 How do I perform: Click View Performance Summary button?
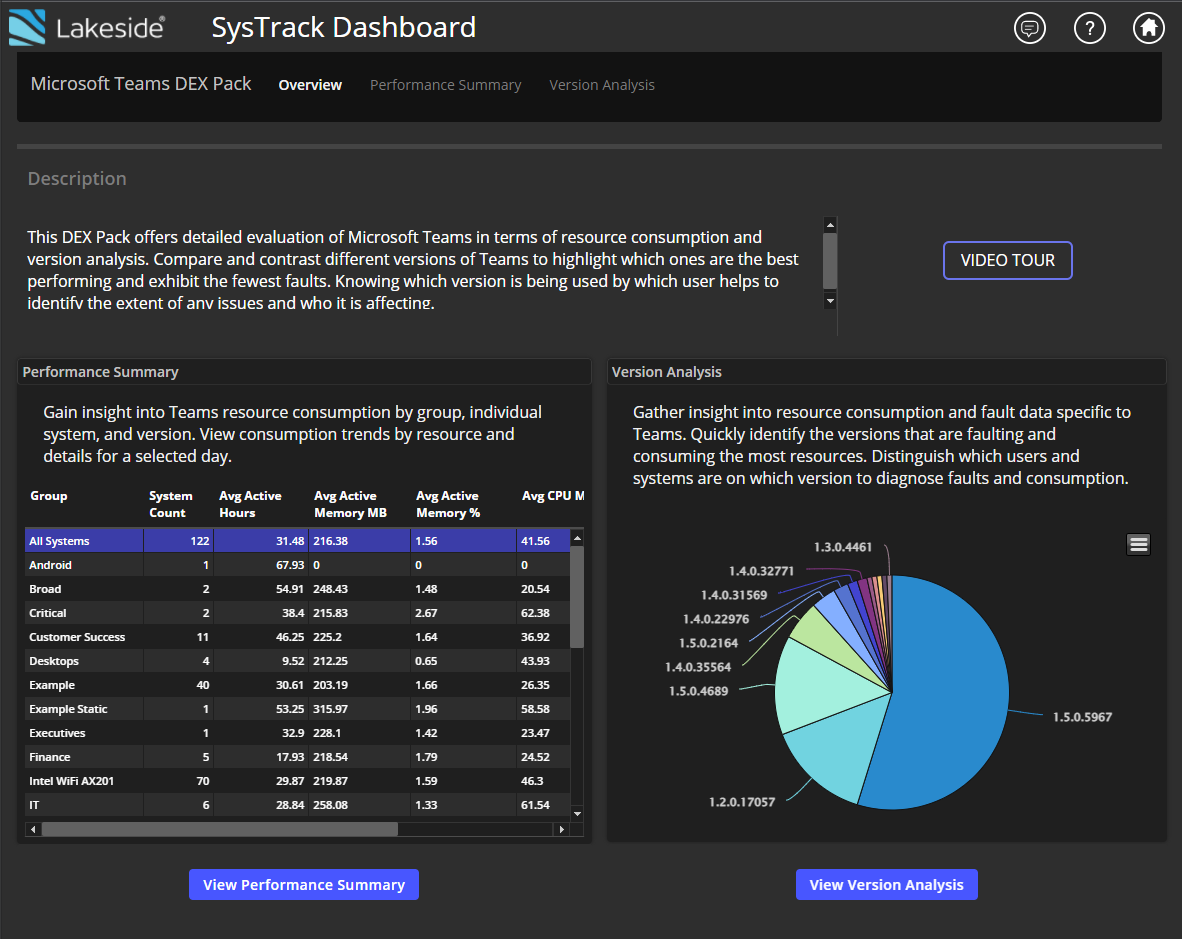[x=304, y=884]
